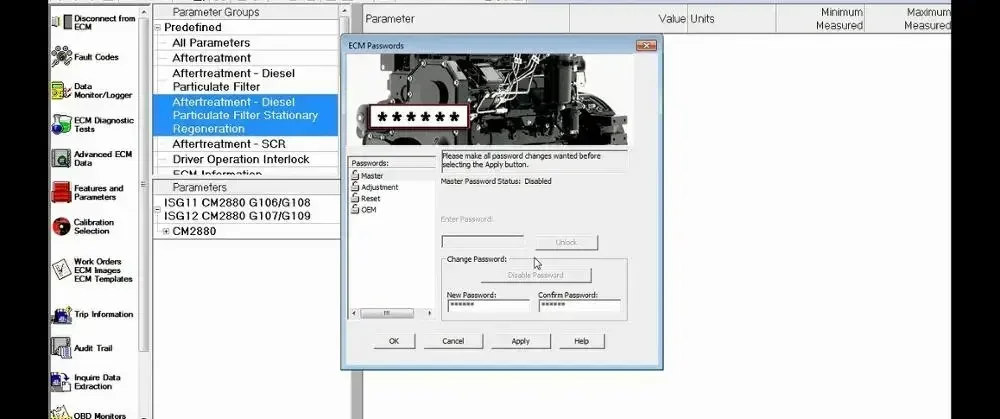Select the Aftertreatment group
This screenshot has height=419, width=1000.
211,58
